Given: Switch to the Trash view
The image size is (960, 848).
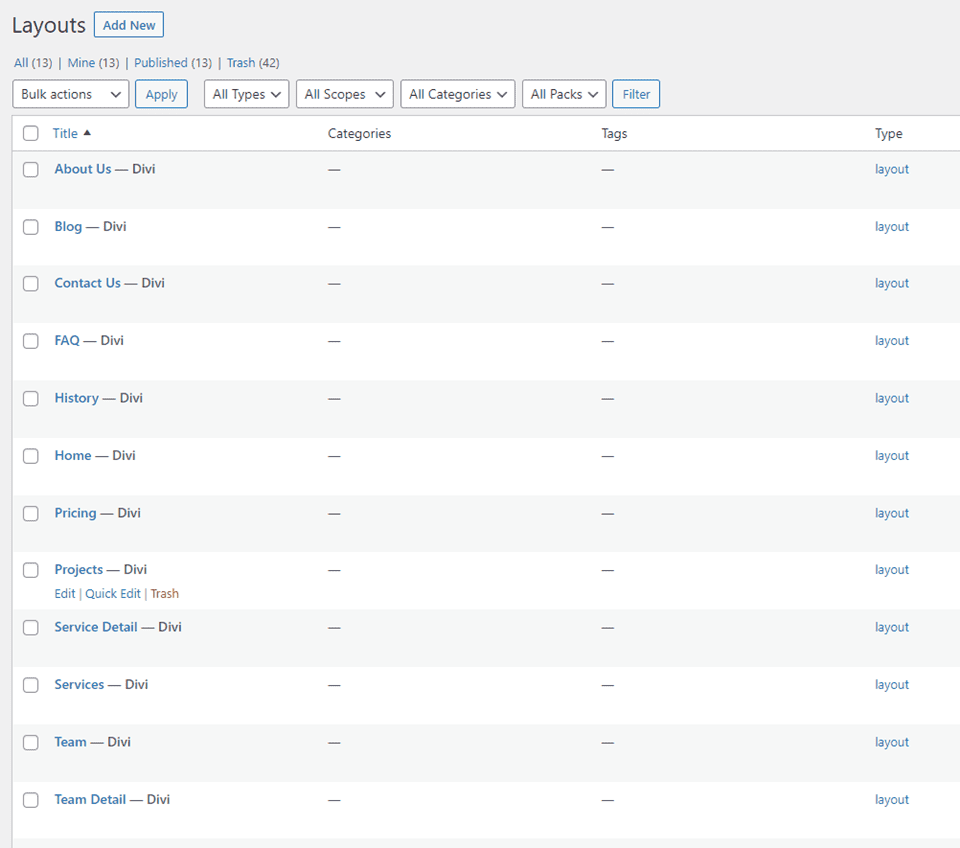Looking at the screenshot, I should coord(240,63).
